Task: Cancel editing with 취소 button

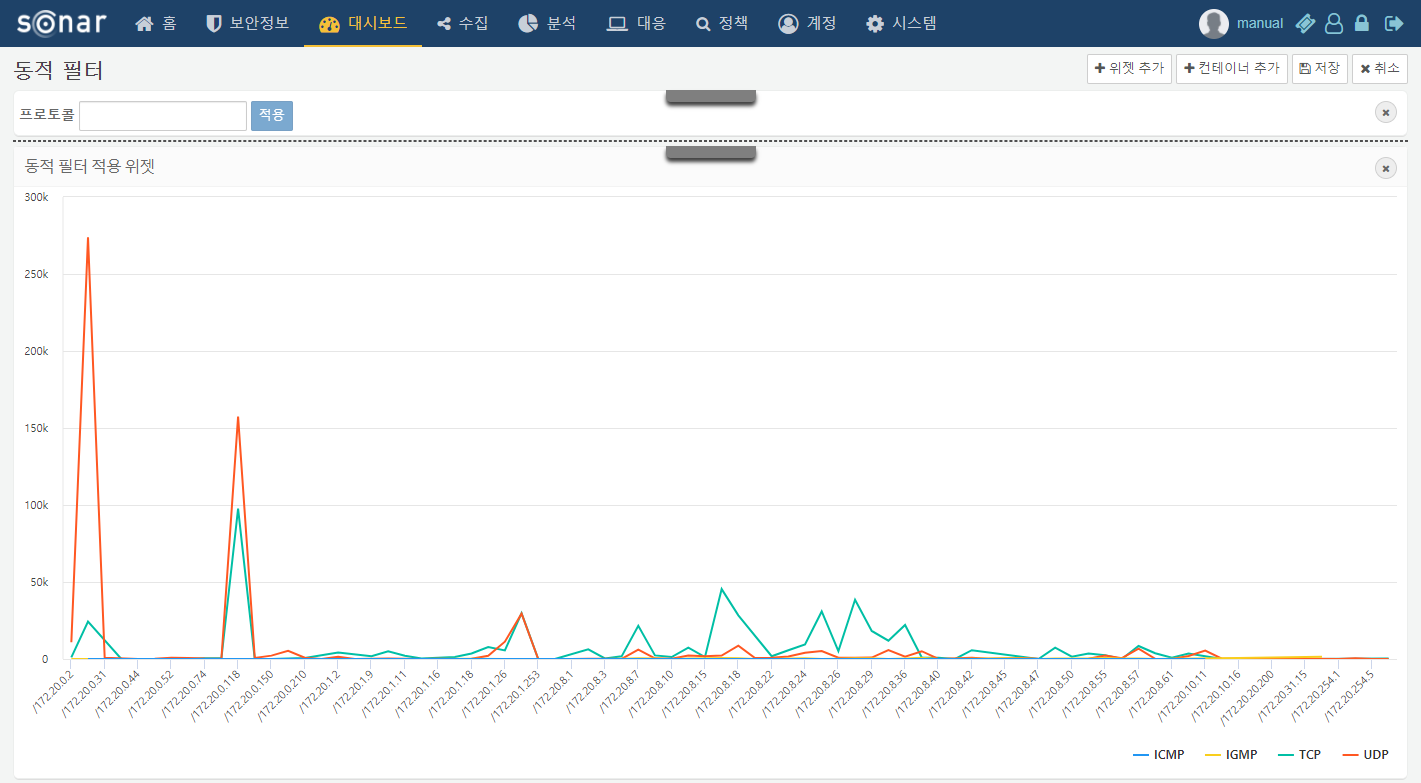Action: 1380,69
